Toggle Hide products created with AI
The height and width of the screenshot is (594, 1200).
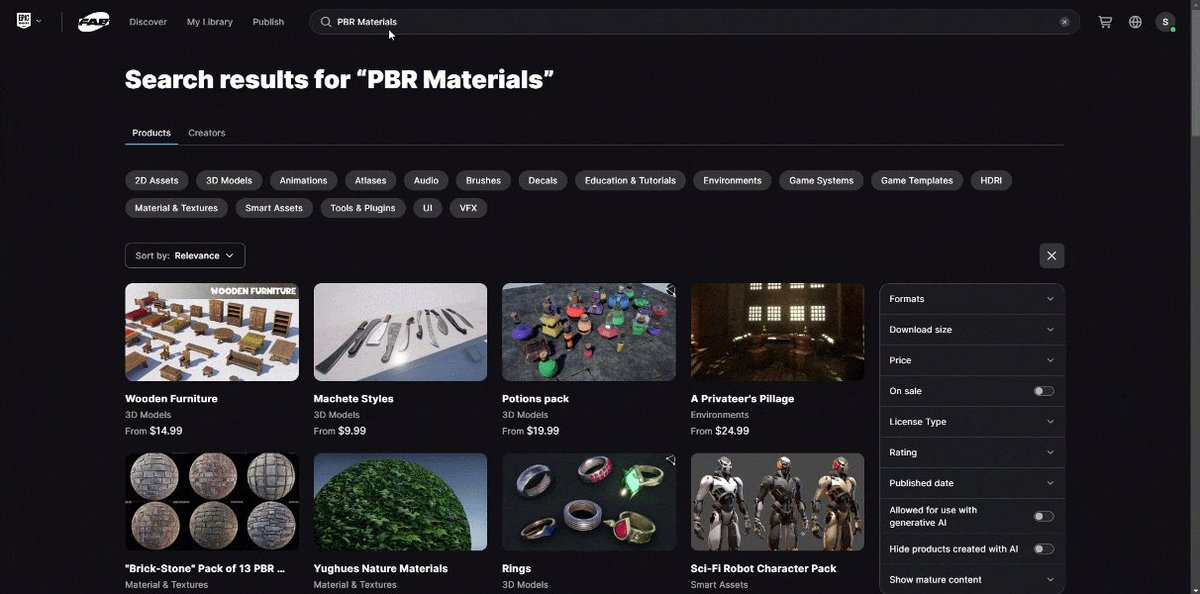click(1043, 549)
